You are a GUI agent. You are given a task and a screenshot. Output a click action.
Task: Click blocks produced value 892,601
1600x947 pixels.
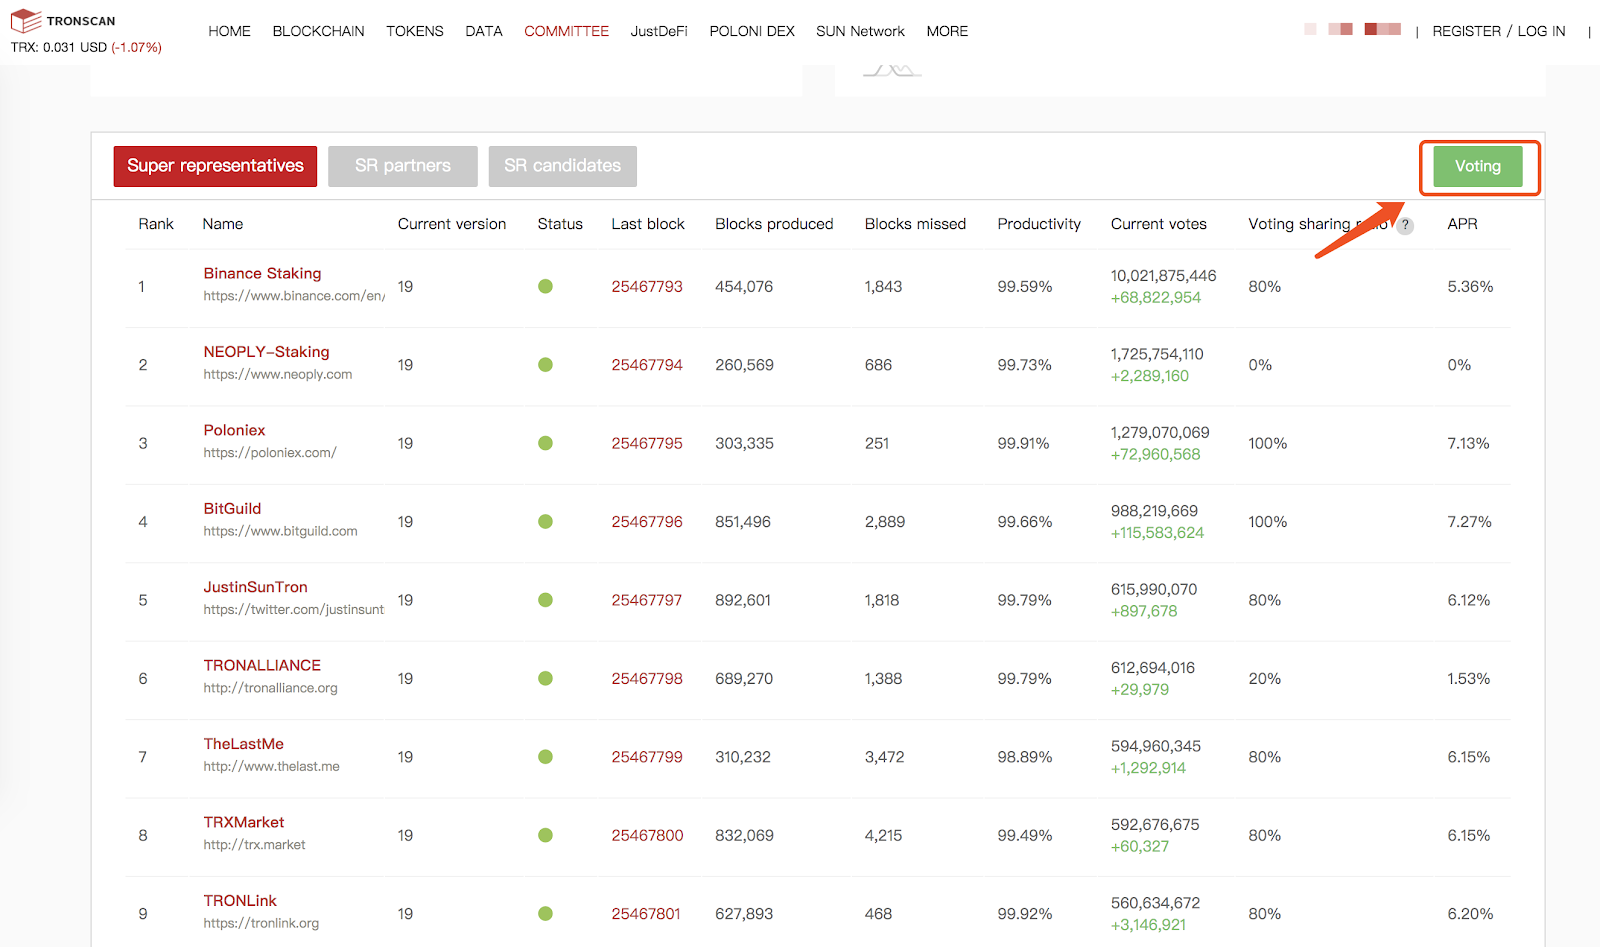pos(743,600)
